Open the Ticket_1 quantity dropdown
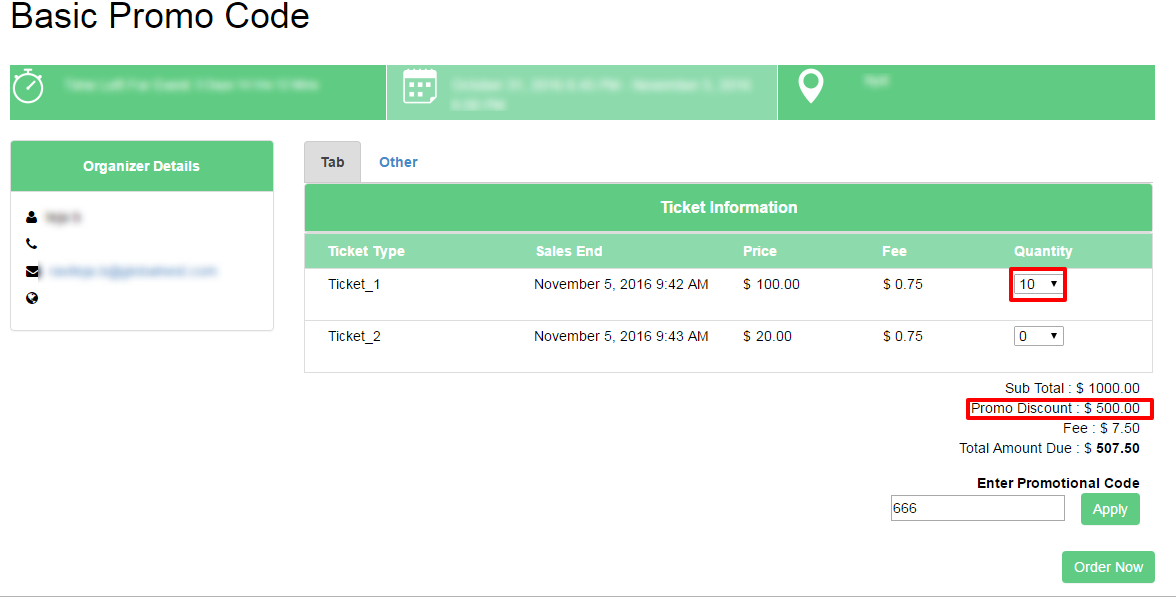Viewport: 1176px width, 597px height. 1038,284
